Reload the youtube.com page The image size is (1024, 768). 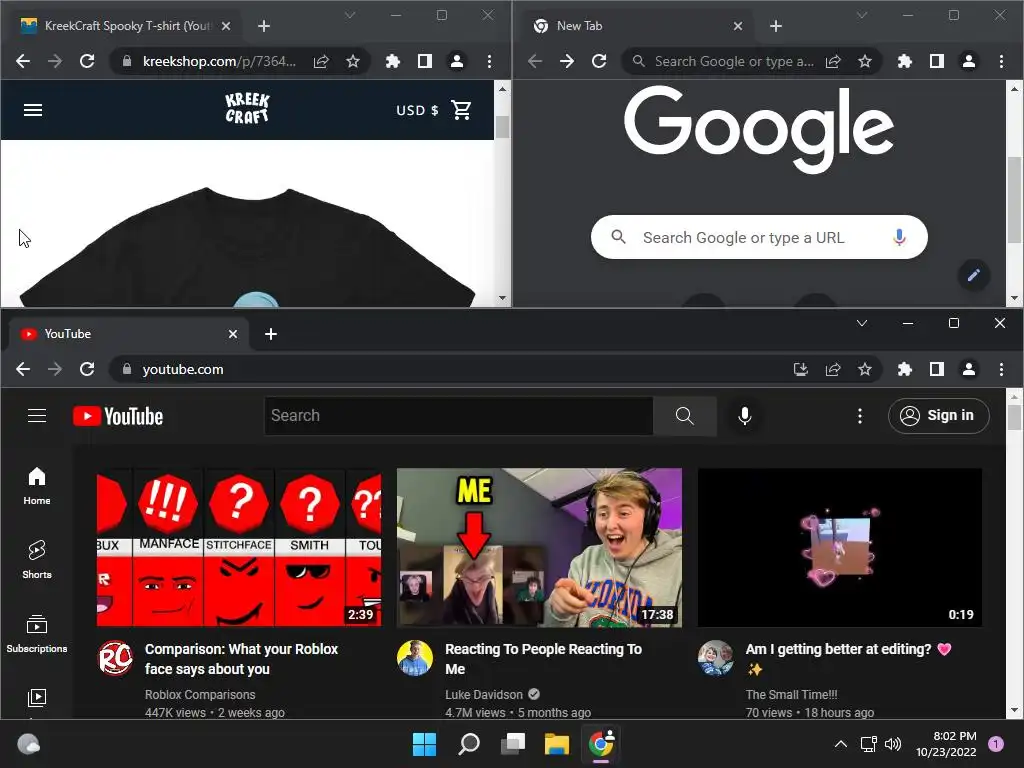87,369
